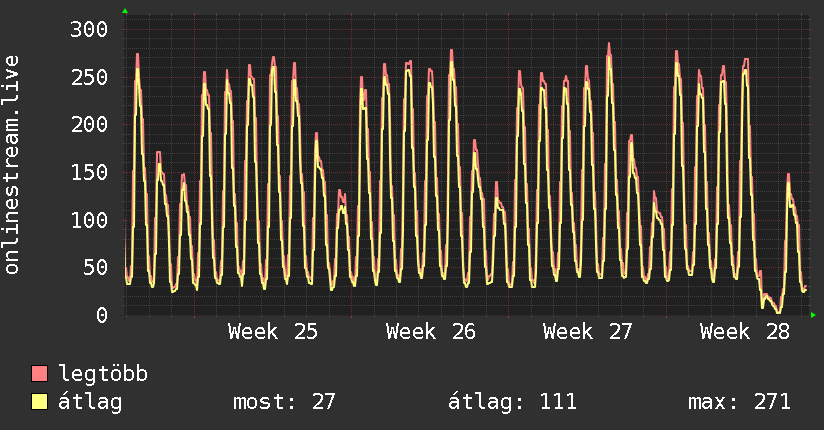Click the max: 271 statistic text
The height and width of the screenshot is (430, 824).
(x=739, y=402)
